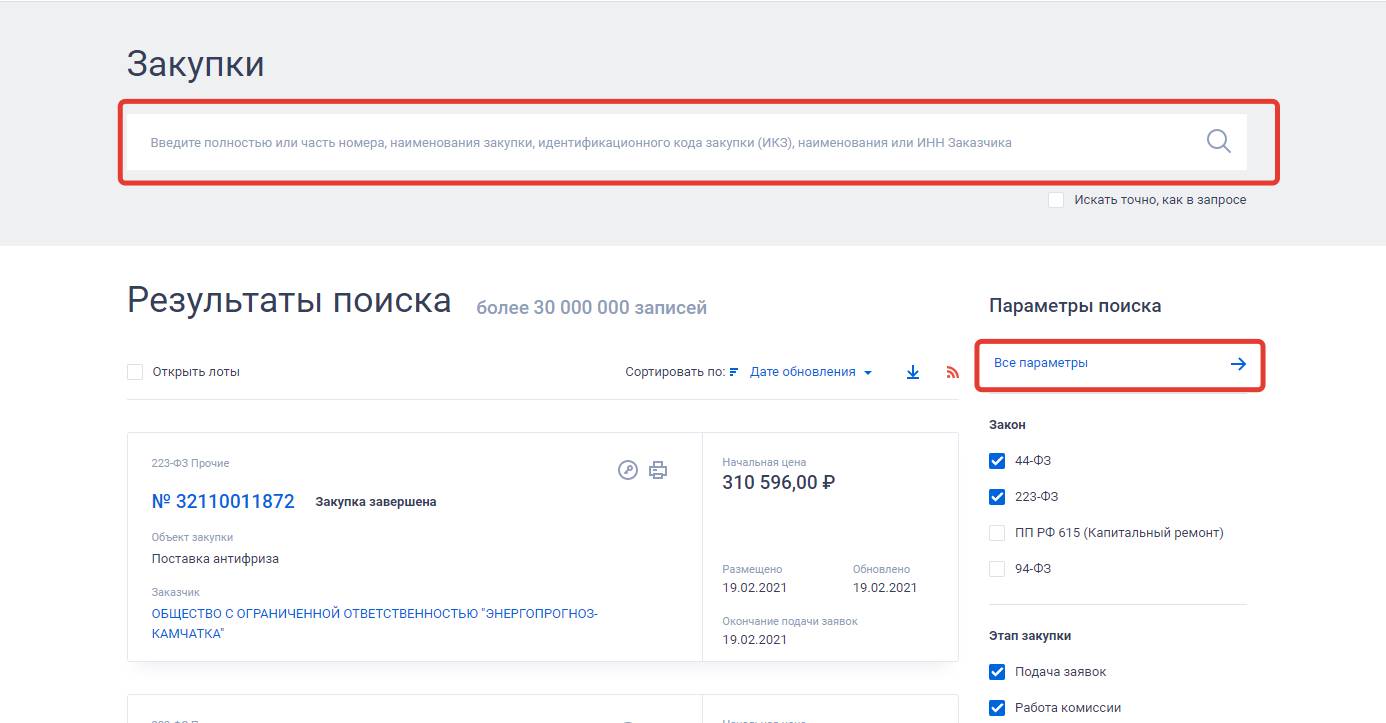Uncheck the Работа комиссии stage filter
The width and height of the screenshot is (1386, 723).
(997, 708)
